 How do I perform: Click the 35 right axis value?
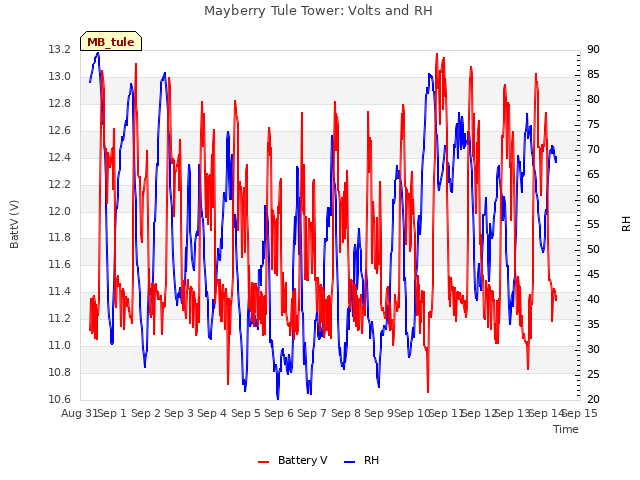pos(593,324)
